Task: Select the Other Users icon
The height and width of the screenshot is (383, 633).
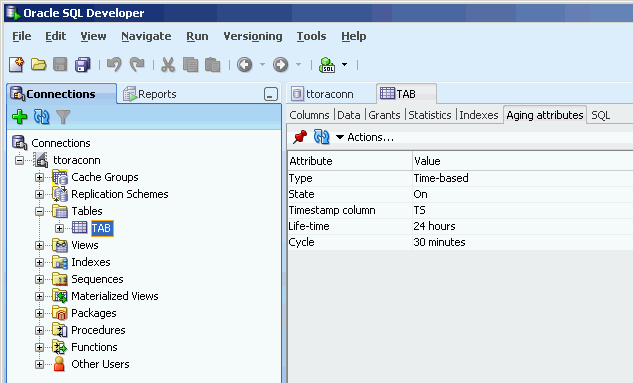Action: click(59, 364)
